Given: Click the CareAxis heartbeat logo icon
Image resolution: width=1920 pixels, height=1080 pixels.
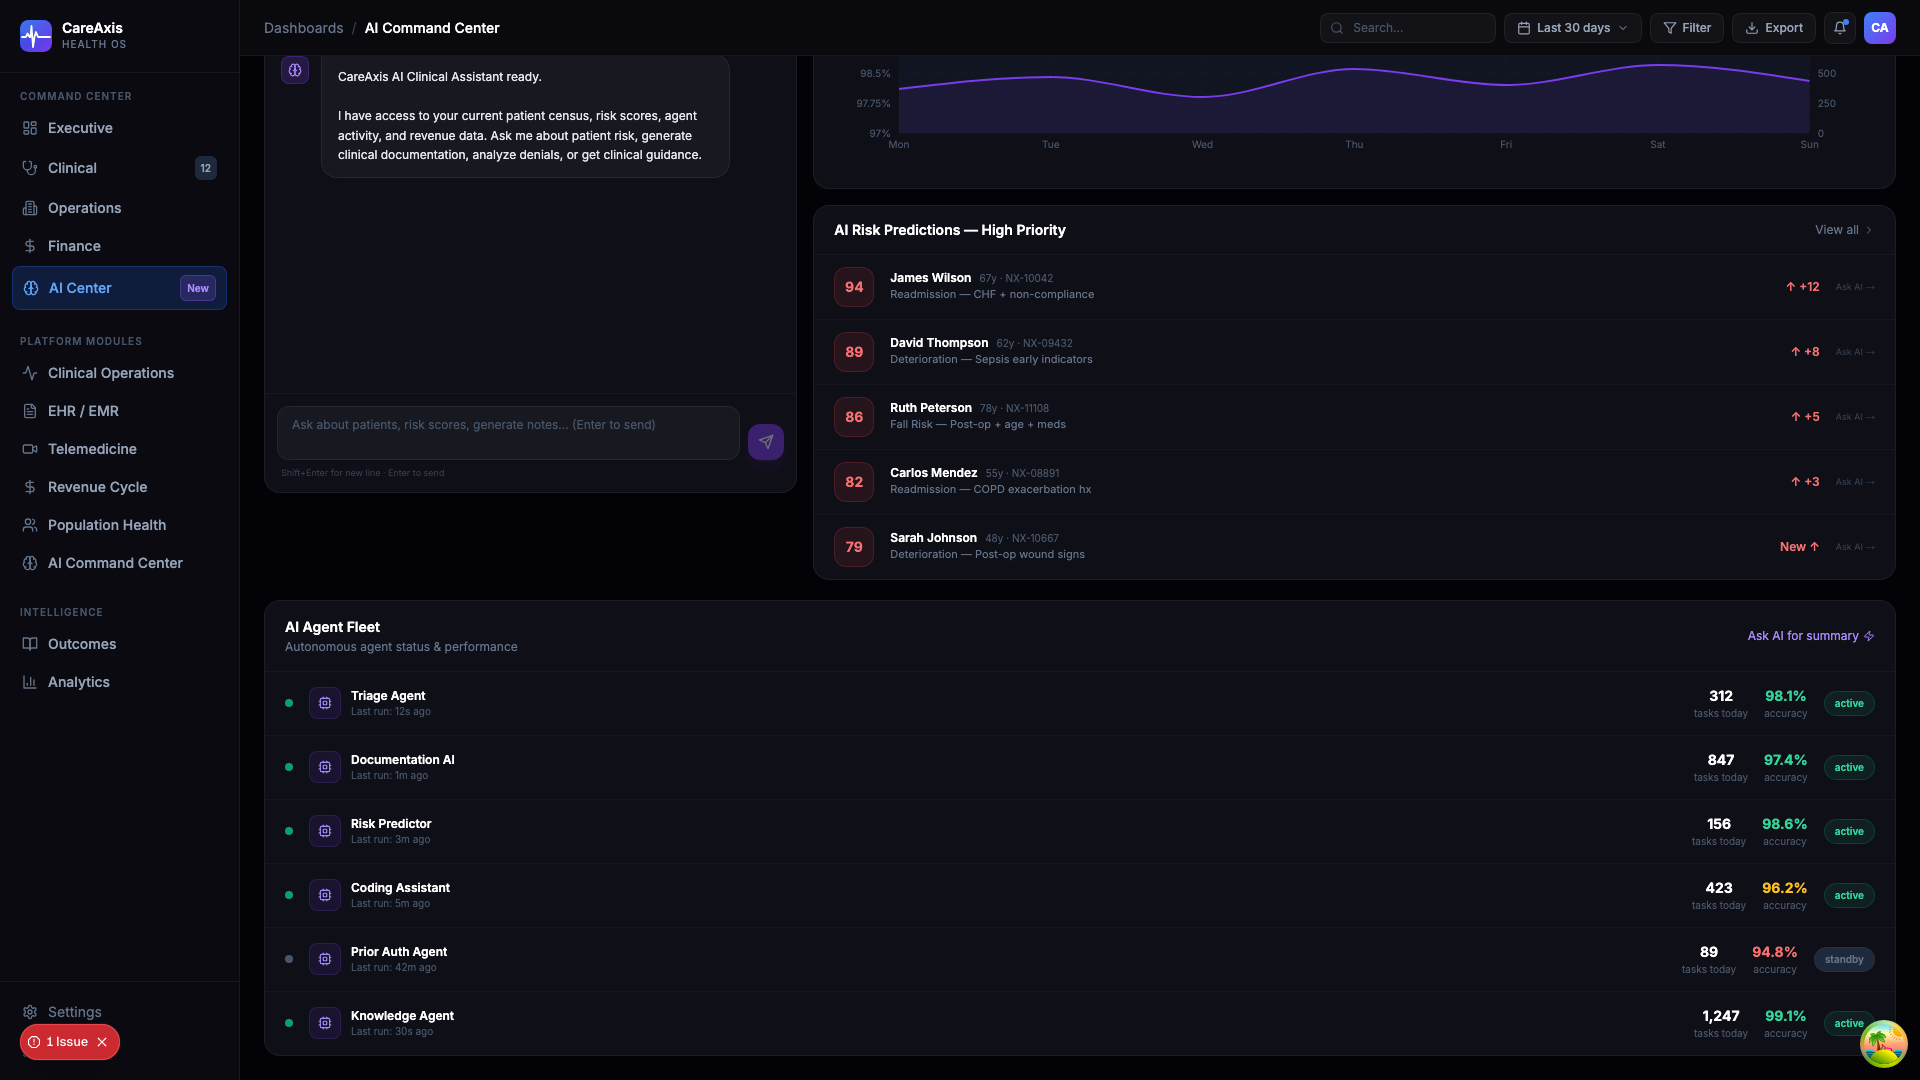Looking at the screenshot, I should click(36, 36).
